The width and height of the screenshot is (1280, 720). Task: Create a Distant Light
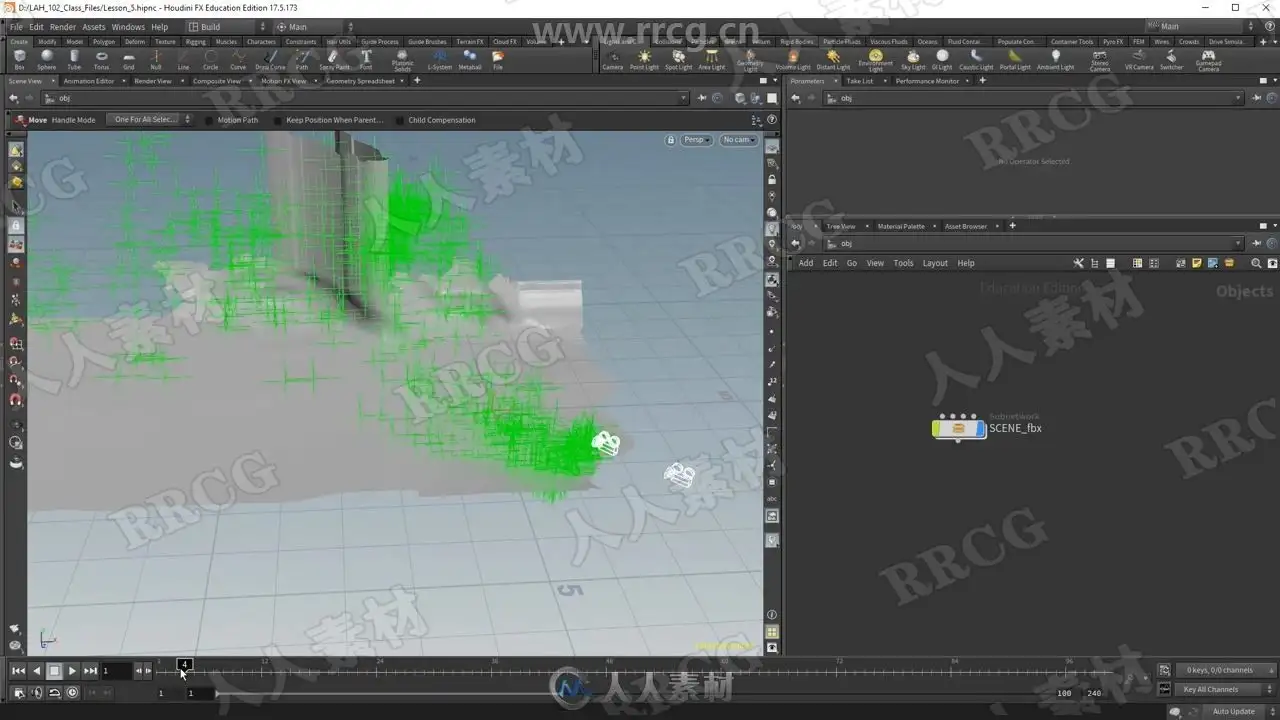coord(833,60)
